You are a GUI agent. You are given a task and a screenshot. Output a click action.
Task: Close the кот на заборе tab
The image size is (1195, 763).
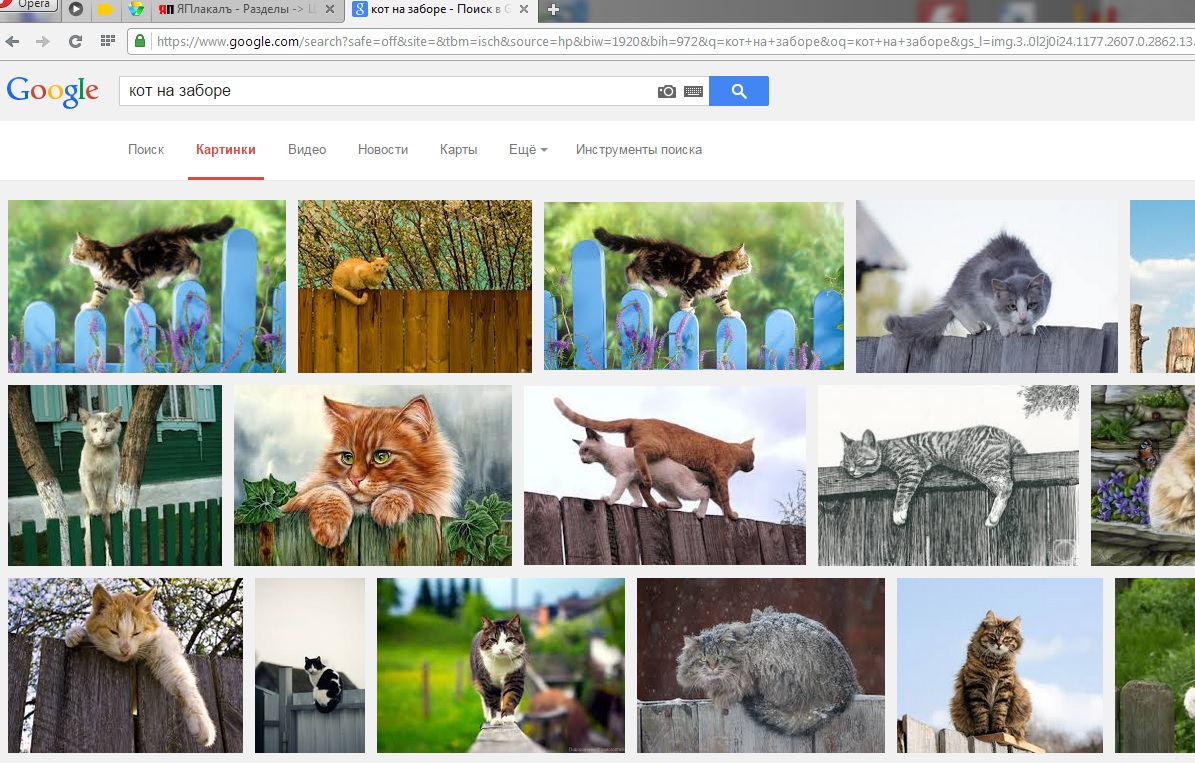pyautogui.click(x=524, y=9)
